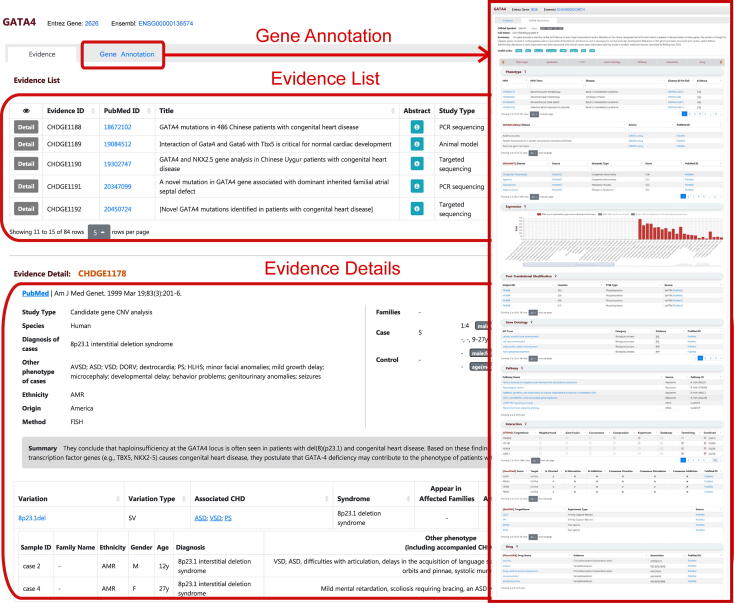The image size is (734, 603).
Task: Open abstract info icon for CHDGE1192
Action: (x=417, y=208)
